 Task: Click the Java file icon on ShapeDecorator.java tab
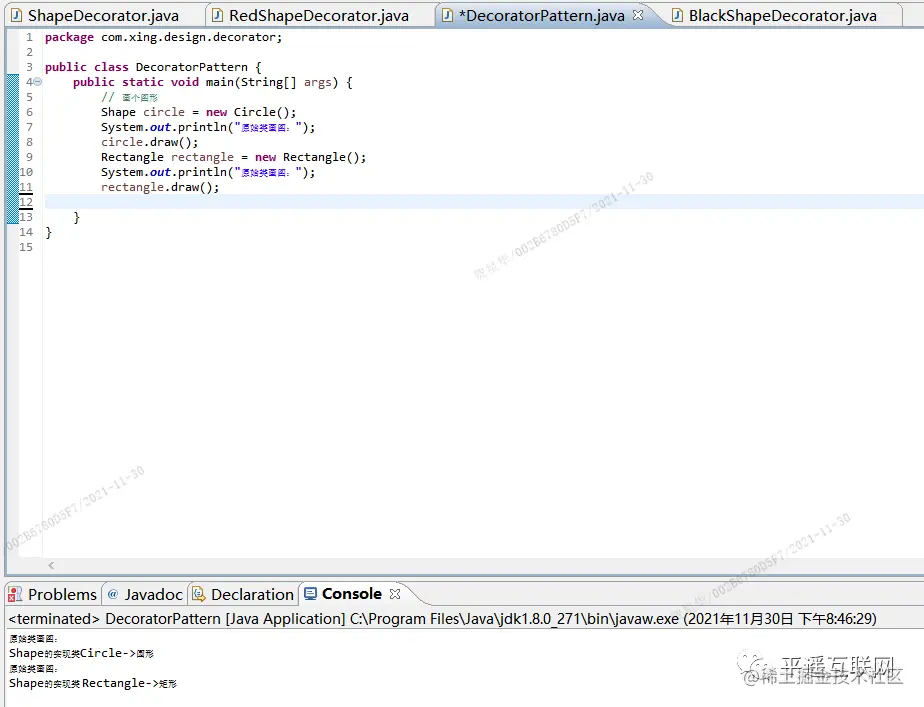[x=16, y=15]
